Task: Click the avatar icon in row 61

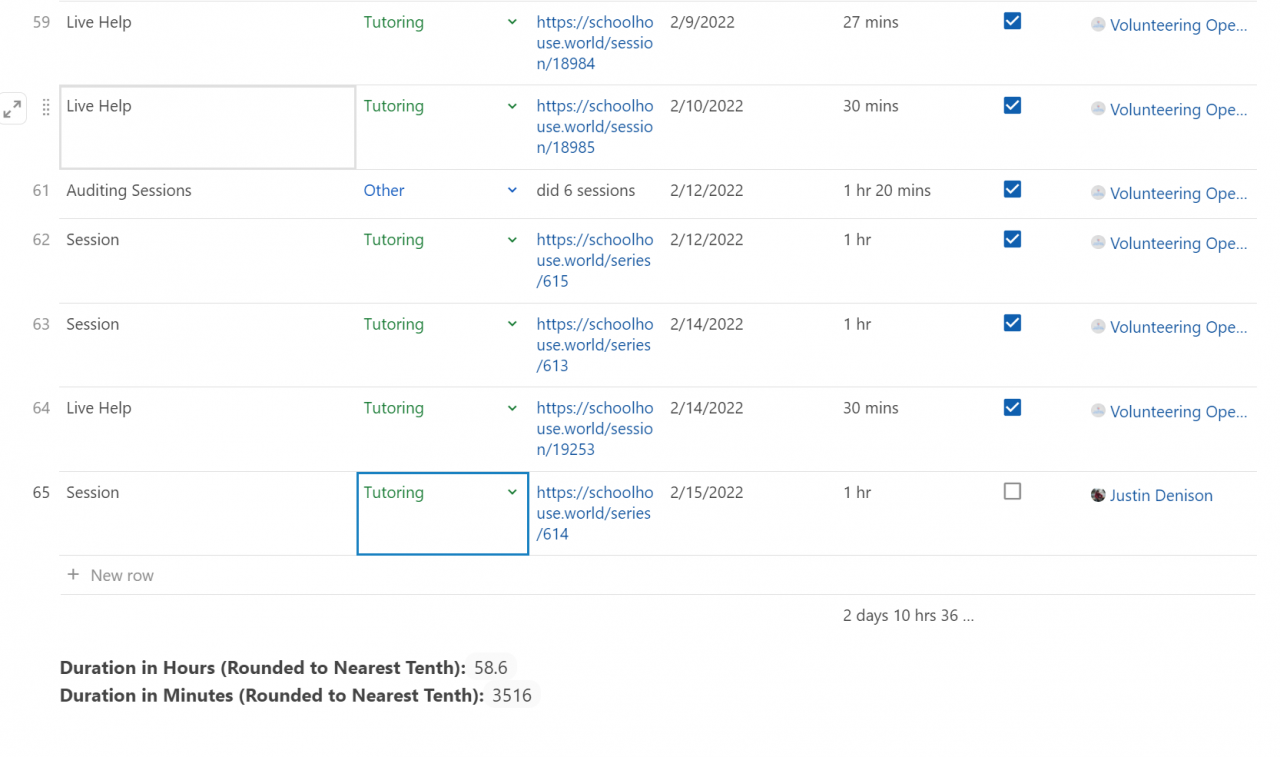Action: click(1098, 193)
